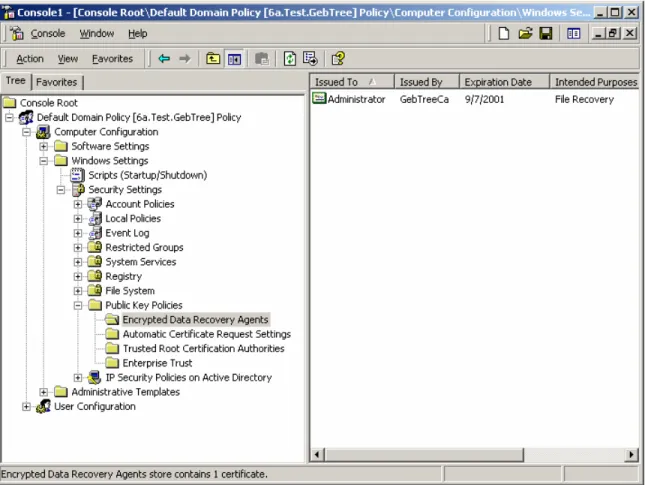
Task: Select Trusted Root Certification Authorities
Action: (x=203, y=348)
